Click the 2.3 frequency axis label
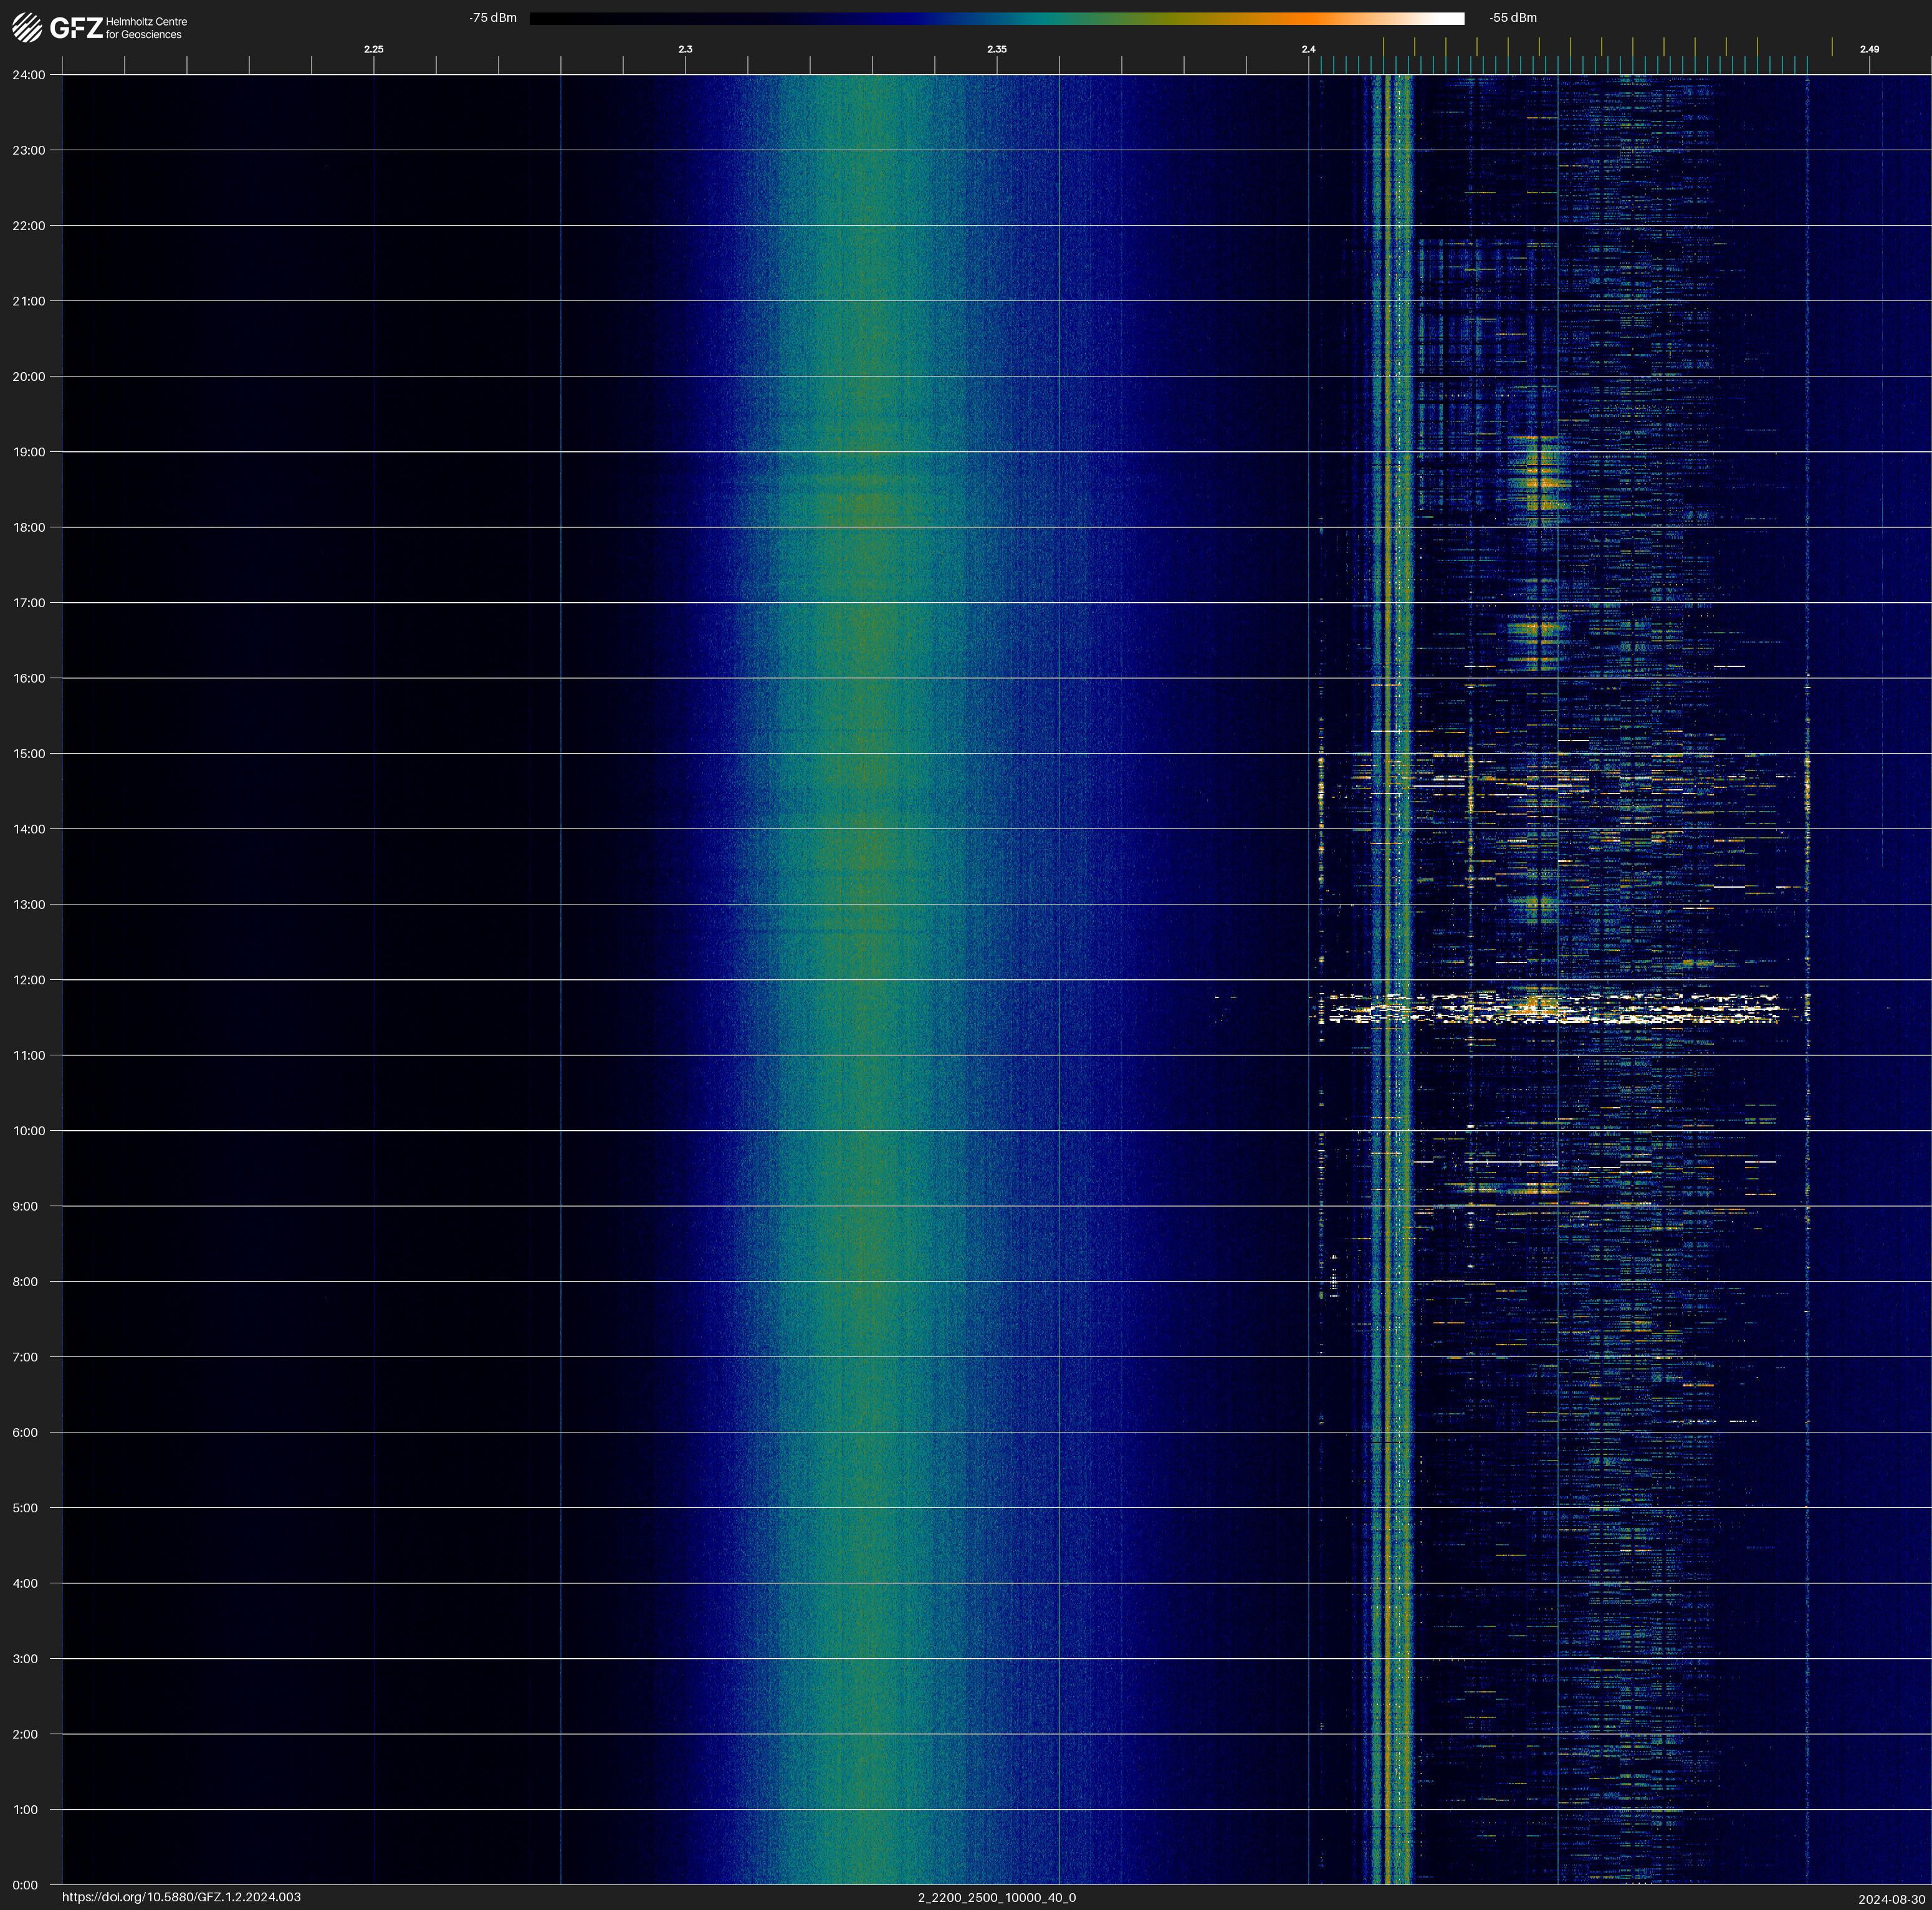1932x1910 pixels. tap(685, 49)
